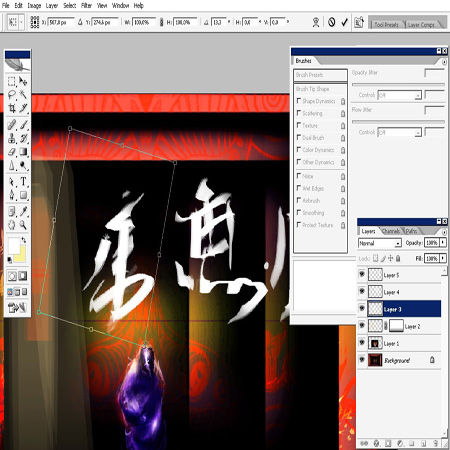Viewport: 450px width, 450px height.
Task: Click Jump to ImageReady button
Action: coord(17,307)
